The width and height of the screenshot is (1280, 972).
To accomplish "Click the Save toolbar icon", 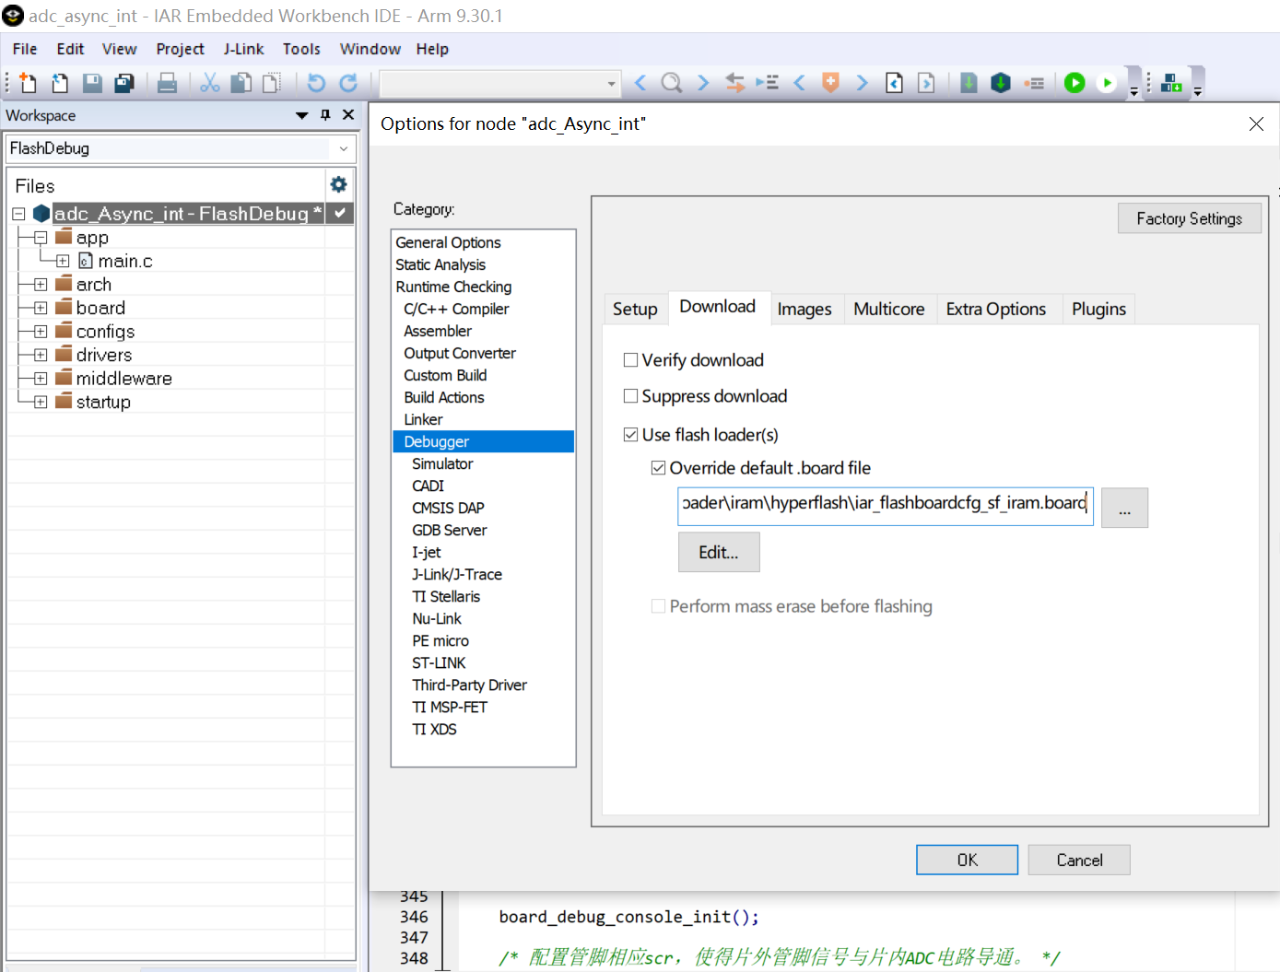I will 92,83.
